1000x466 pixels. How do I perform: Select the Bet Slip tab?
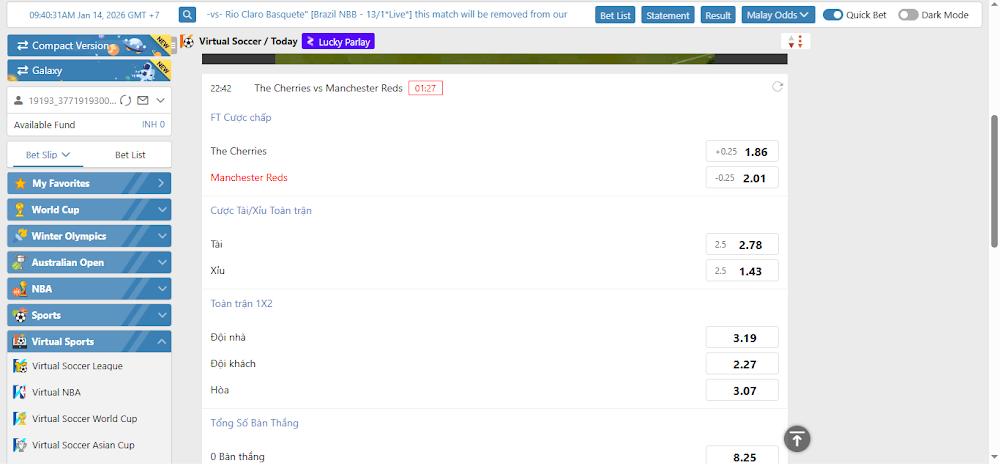48,155
